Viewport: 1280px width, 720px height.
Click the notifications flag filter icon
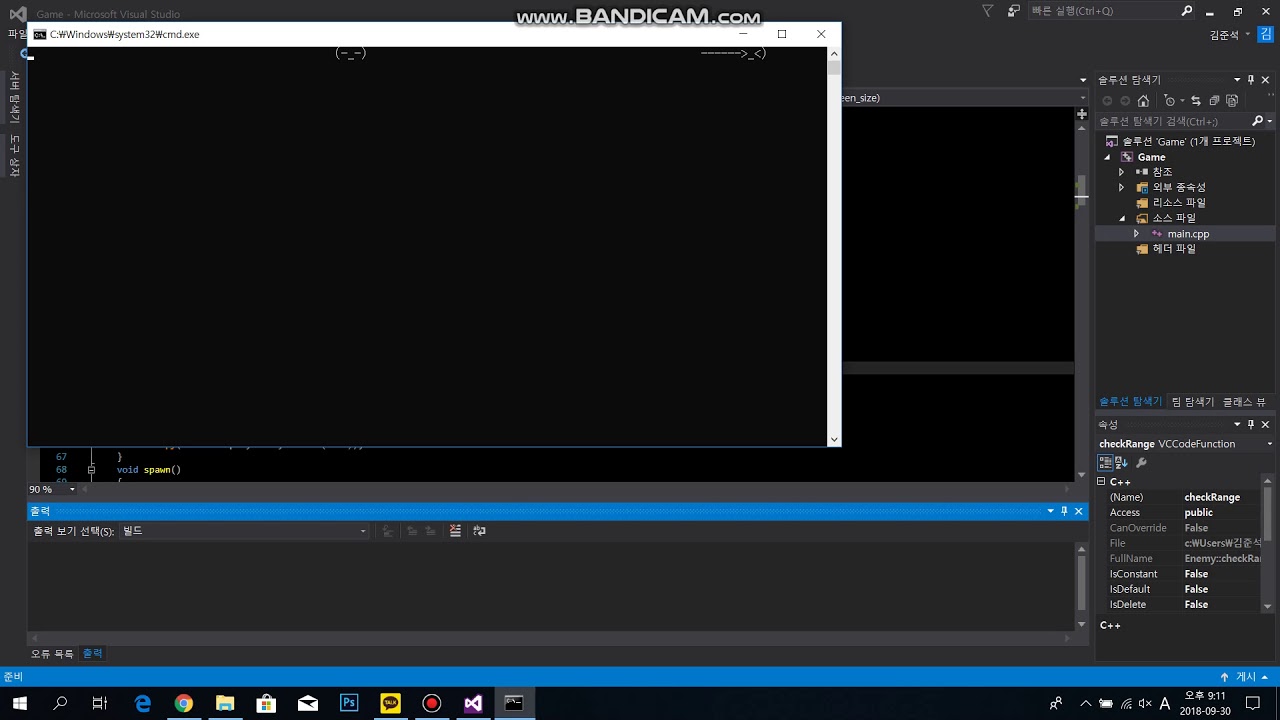[x=988, y=11]
